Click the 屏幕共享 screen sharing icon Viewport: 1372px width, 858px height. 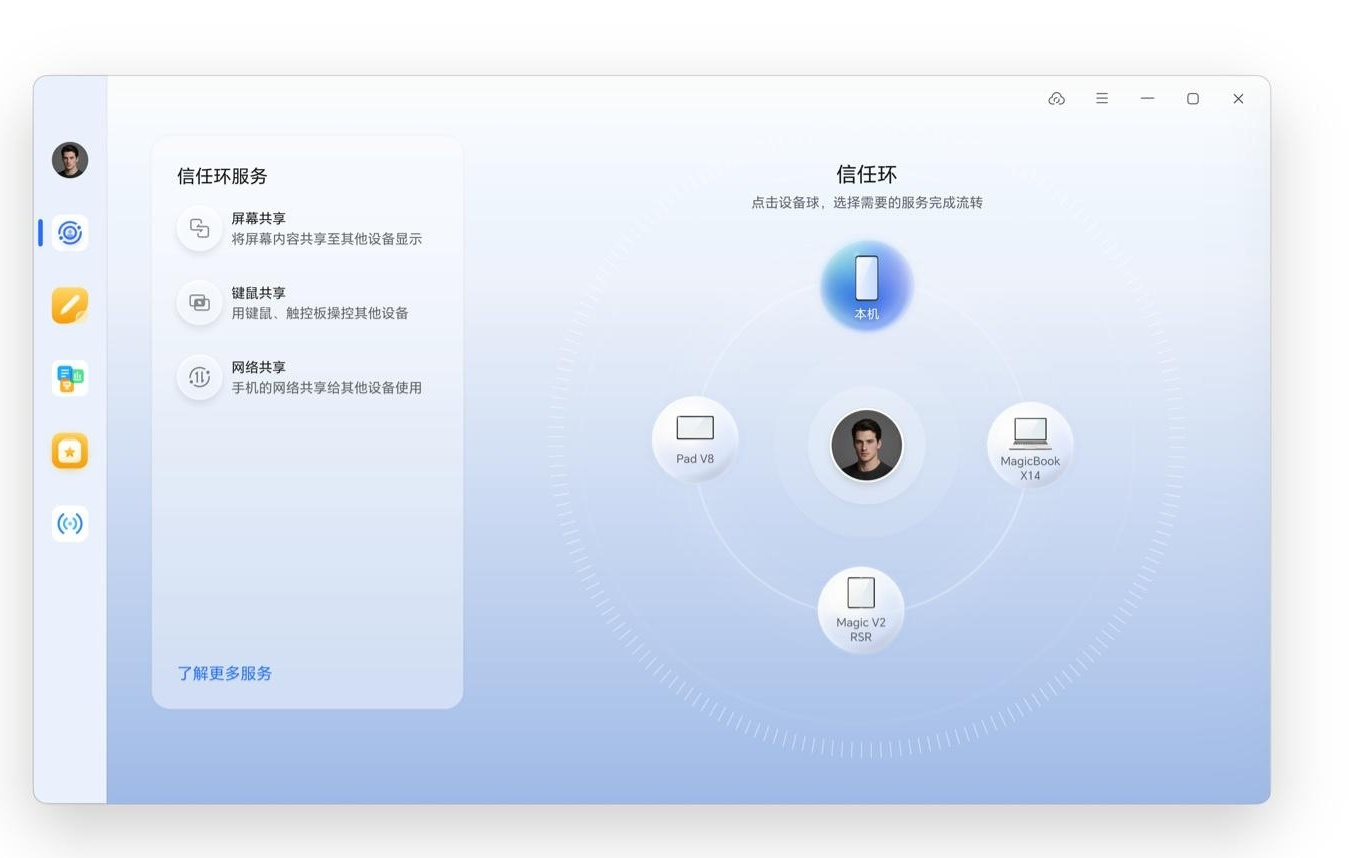click(x=199, y=228)
